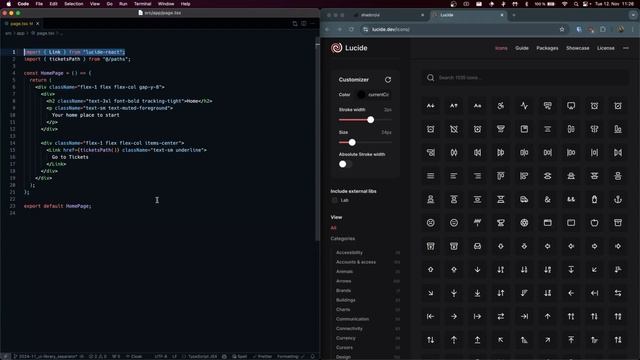Open the Packages nav link
The image size is (640, 360).
(547, 48)
